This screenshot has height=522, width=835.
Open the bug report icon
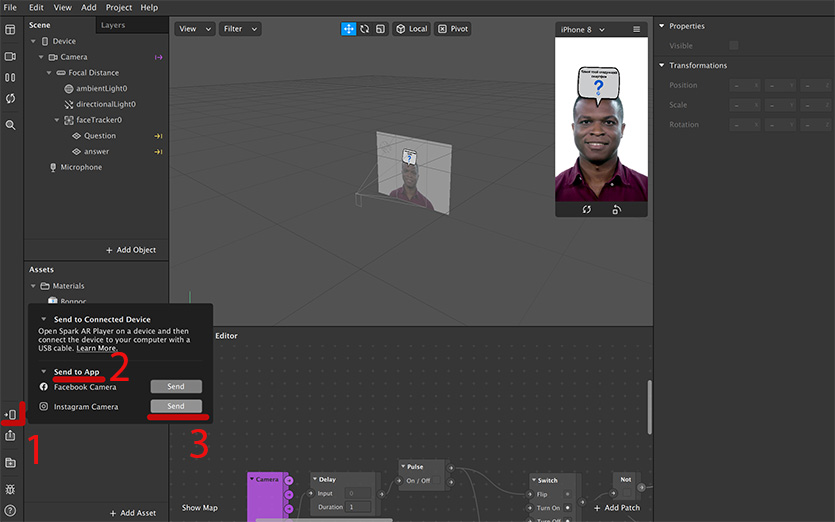pyautogui.click(x=10, y=489)
